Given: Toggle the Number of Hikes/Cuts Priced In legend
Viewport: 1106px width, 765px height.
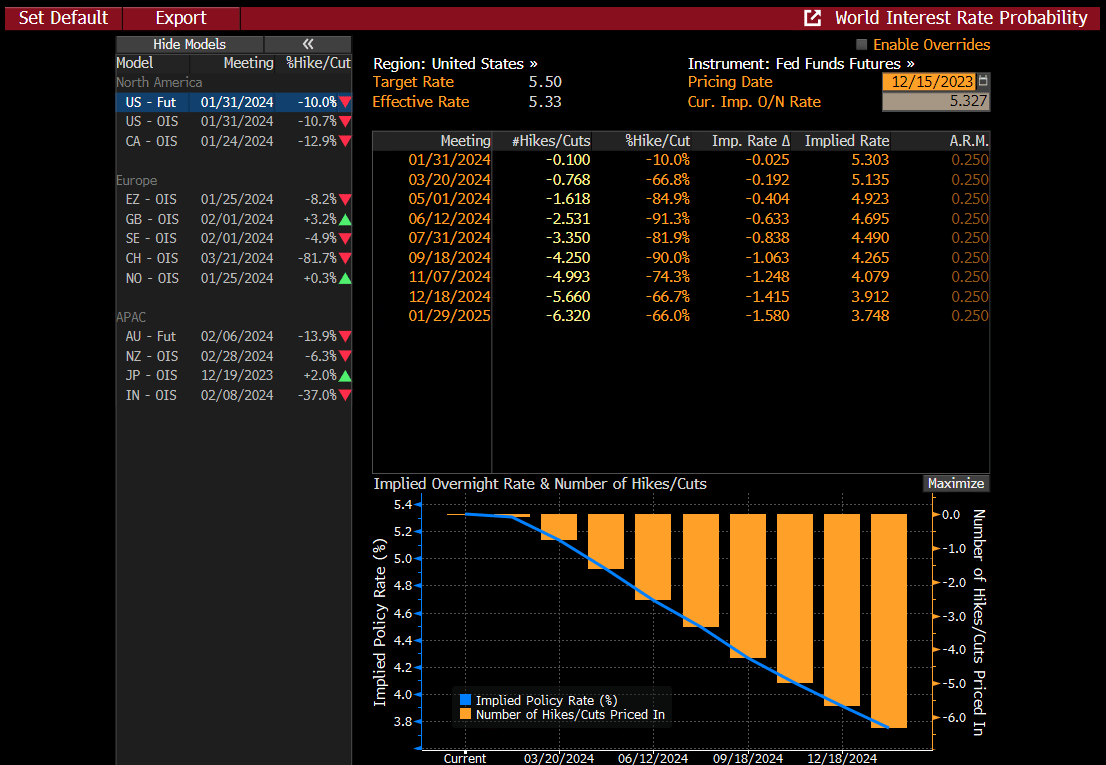Looking at the screenshot, I should (x=466, y=715).
